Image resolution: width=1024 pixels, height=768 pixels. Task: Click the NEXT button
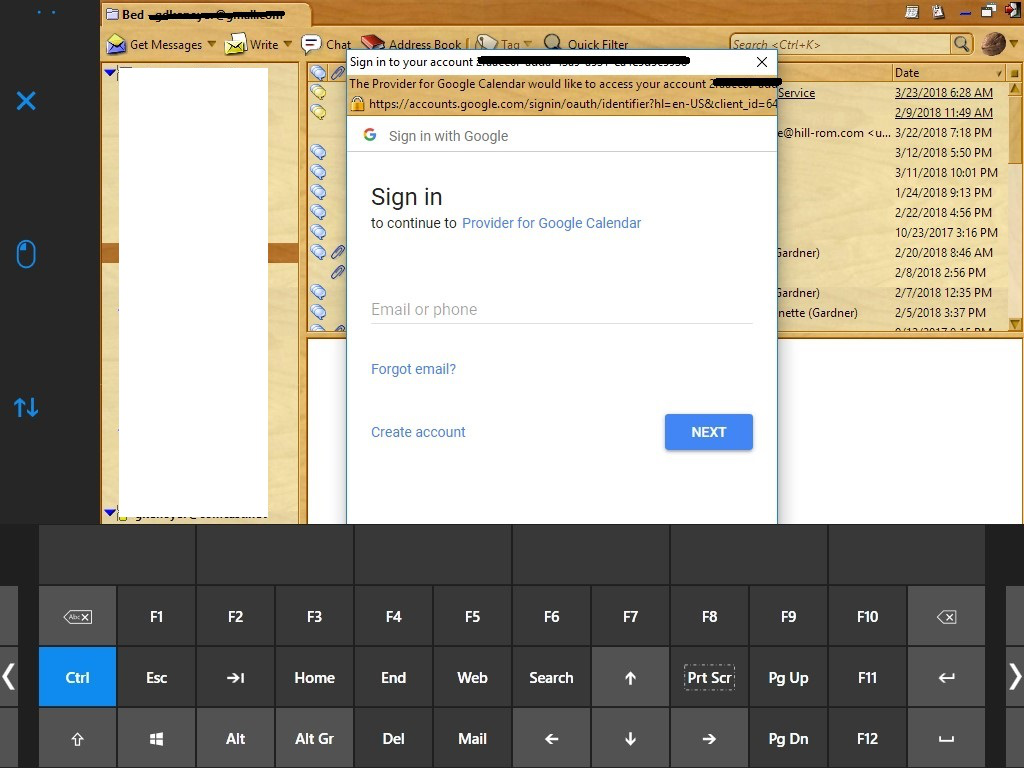(x=709, y=432)
